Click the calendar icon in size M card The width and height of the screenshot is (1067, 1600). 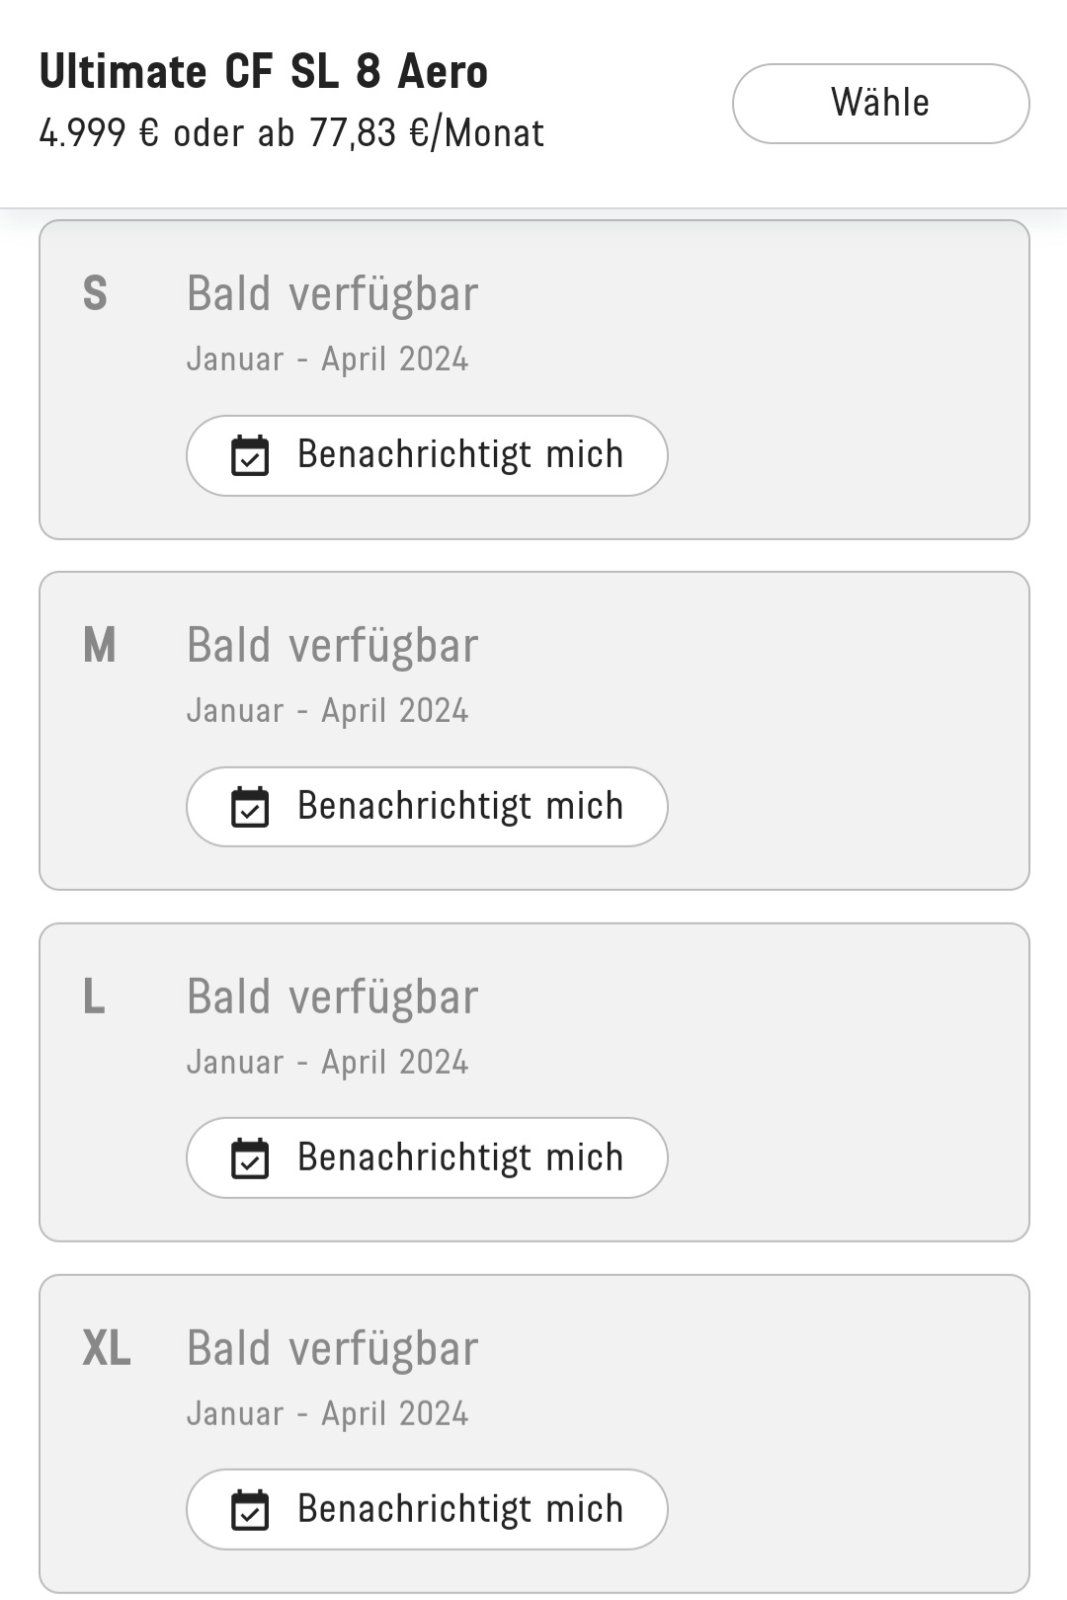point(250,807)
